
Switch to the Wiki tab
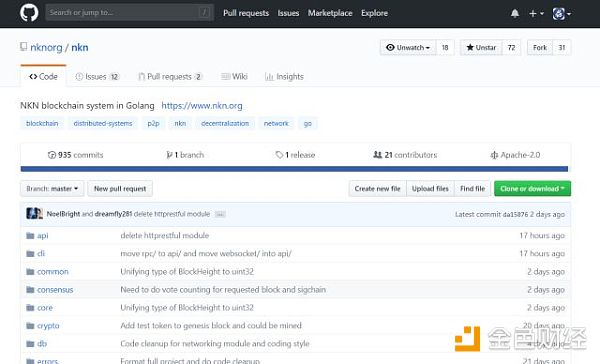click(x=235, y=77)
